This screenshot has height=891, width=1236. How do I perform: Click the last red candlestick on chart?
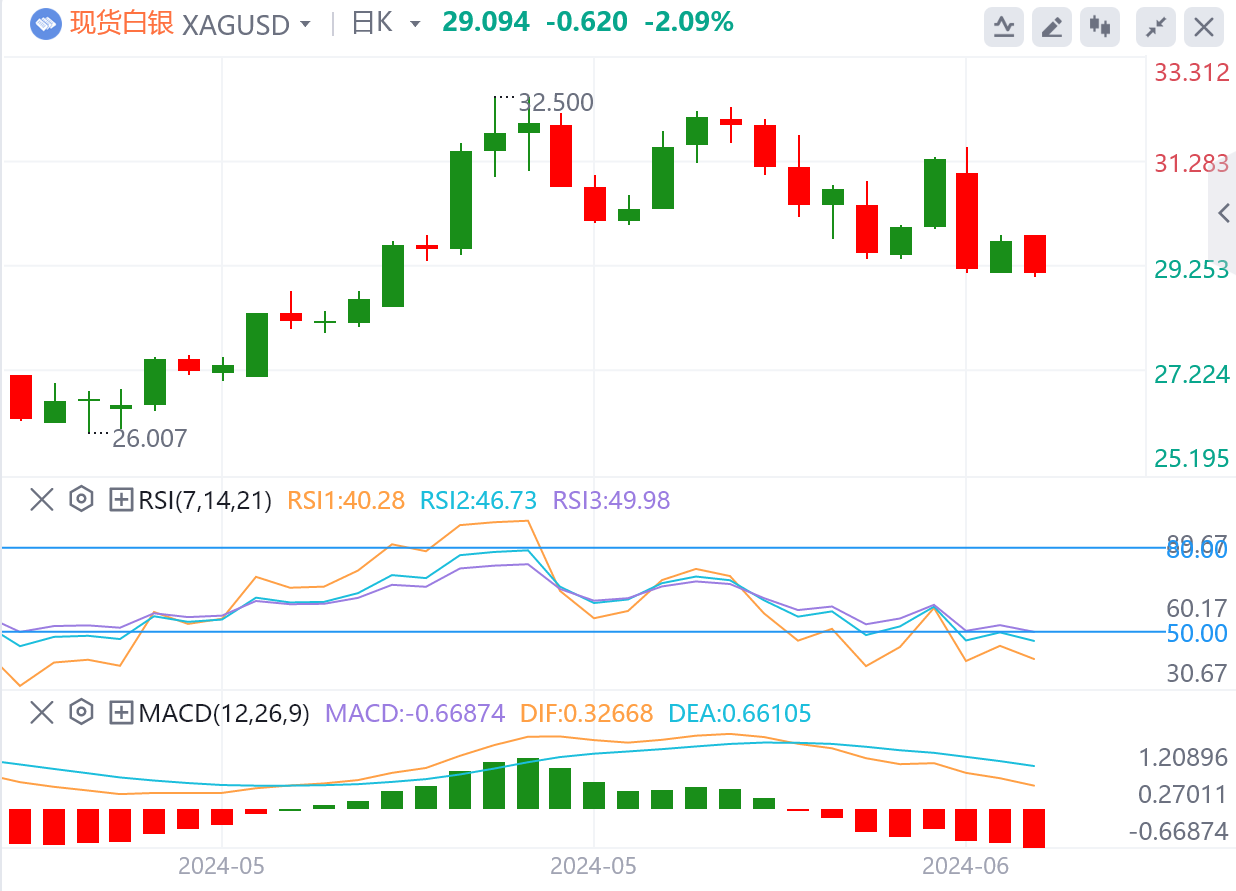tap(1035, 254)
